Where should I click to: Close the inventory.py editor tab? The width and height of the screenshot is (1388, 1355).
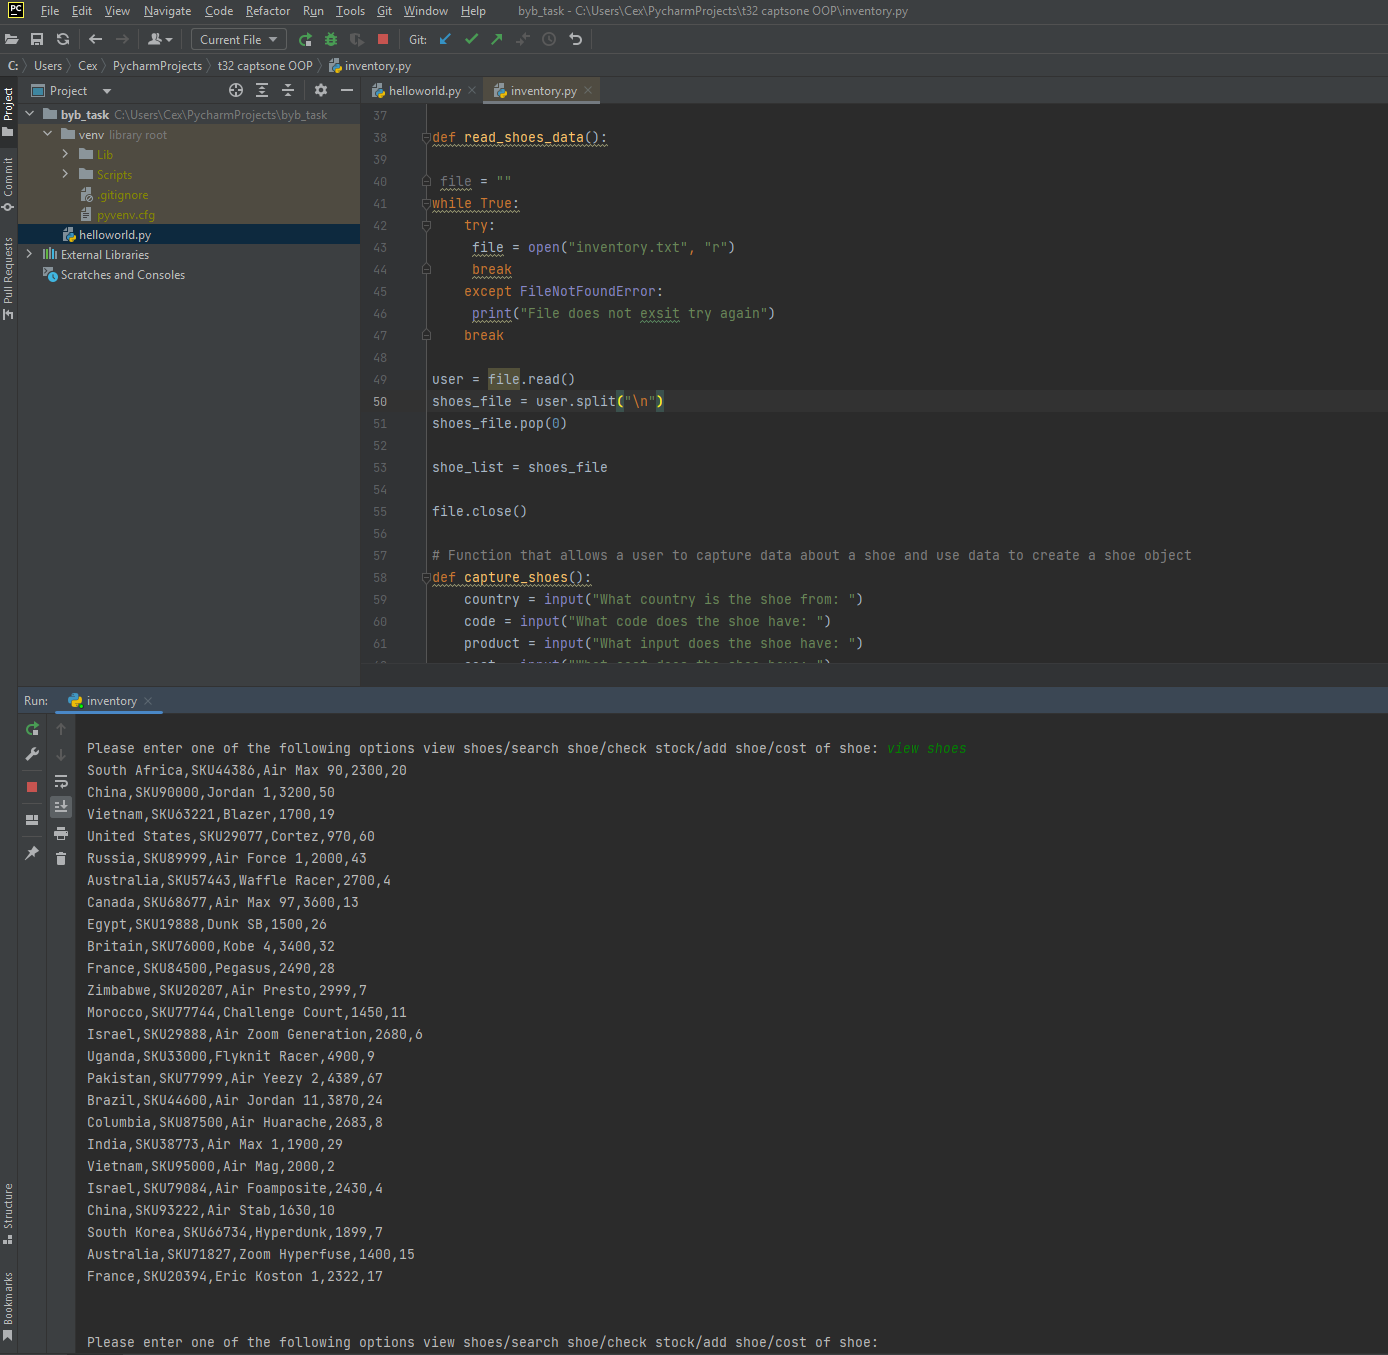[588, 90]
